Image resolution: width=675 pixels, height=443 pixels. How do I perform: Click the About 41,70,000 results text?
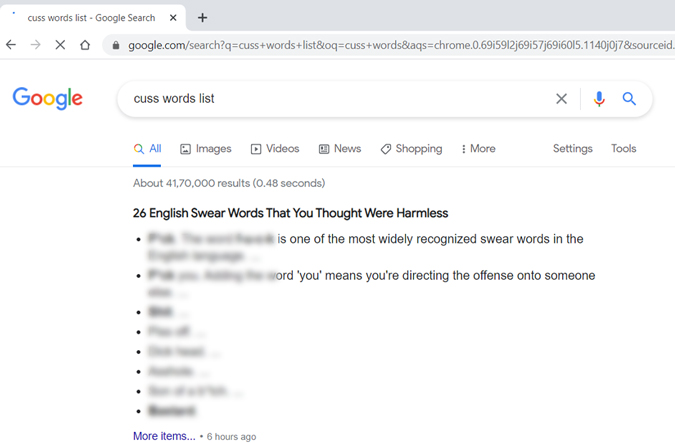point(229,183)
